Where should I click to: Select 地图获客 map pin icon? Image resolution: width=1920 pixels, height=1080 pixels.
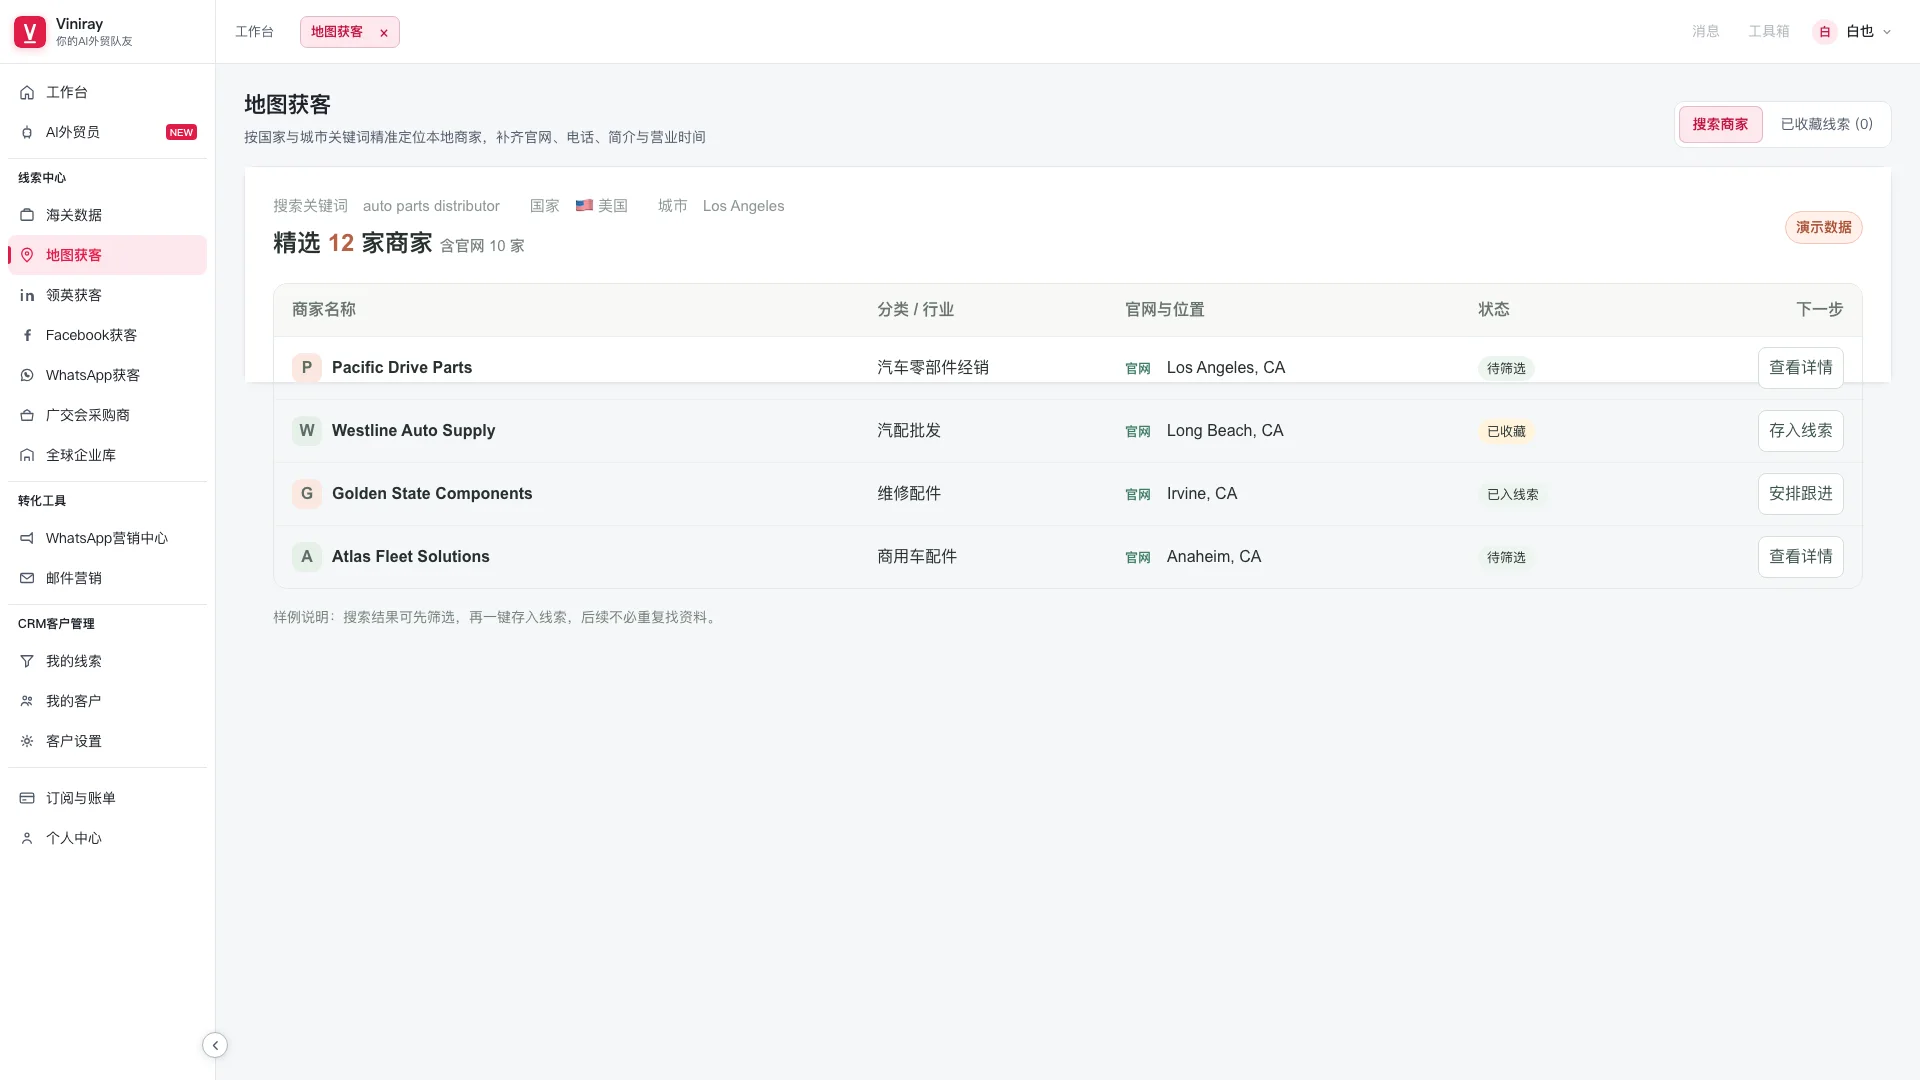coord(27,255)
